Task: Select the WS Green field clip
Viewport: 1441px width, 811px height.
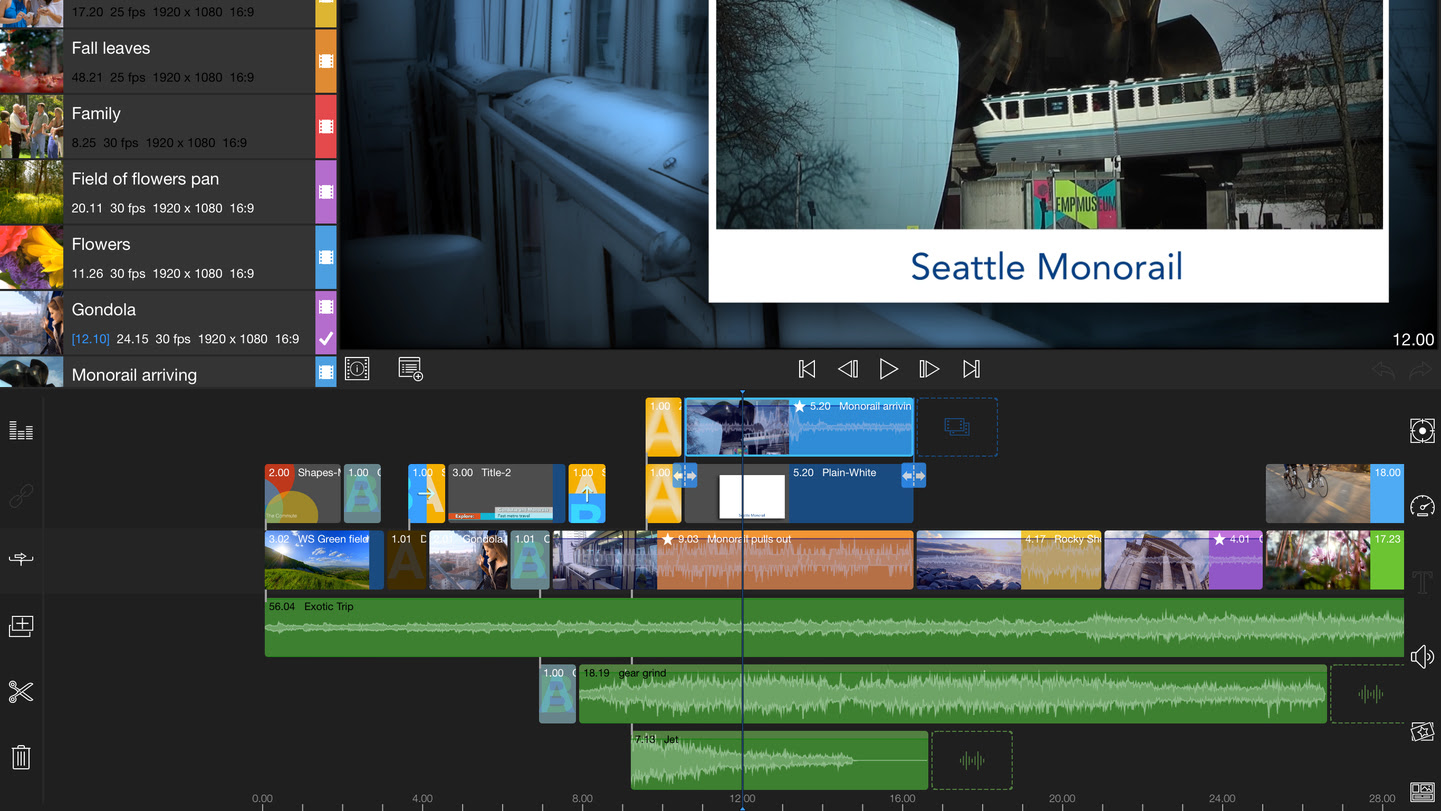Action: coord(324,560)
